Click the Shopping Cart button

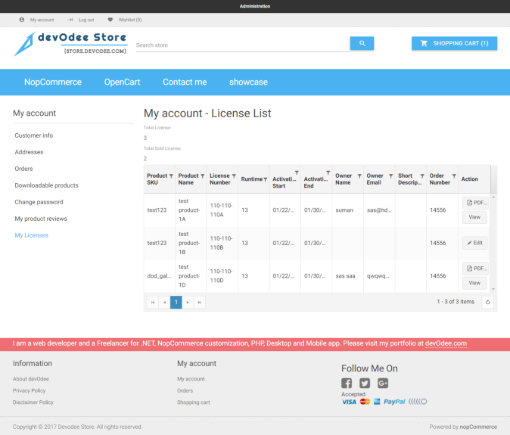pos(454,43)
